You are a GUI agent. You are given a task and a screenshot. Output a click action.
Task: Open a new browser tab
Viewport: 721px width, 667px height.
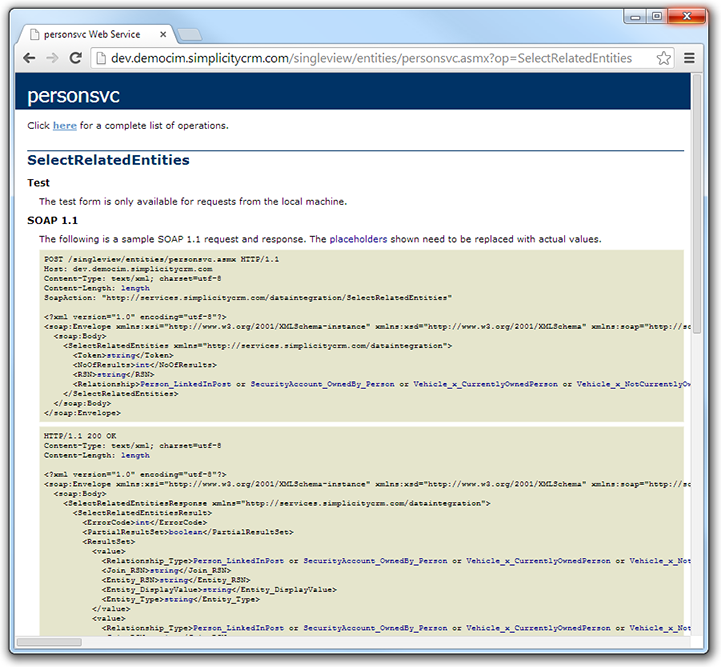click(x=189, y=34)
